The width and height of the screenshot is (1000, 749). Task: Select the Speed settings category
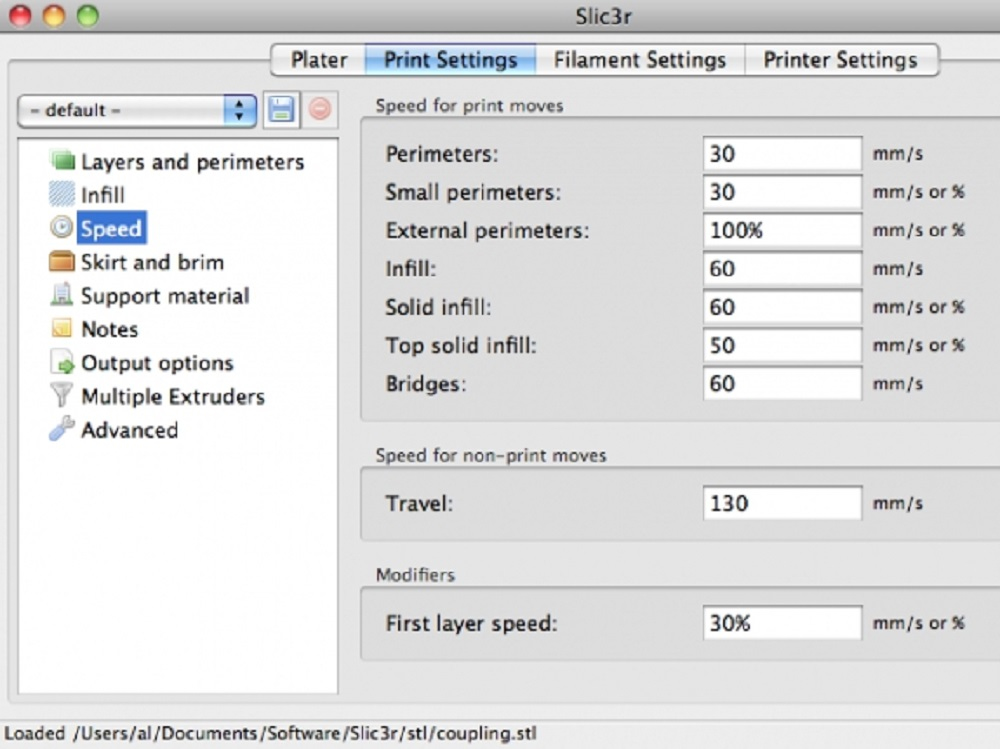[x=111, y=228]
